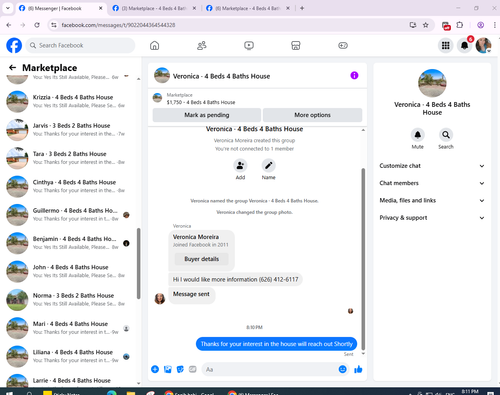The image size is (500, 395).
Task: Open the Watch video icon
Action: point(249,45)
